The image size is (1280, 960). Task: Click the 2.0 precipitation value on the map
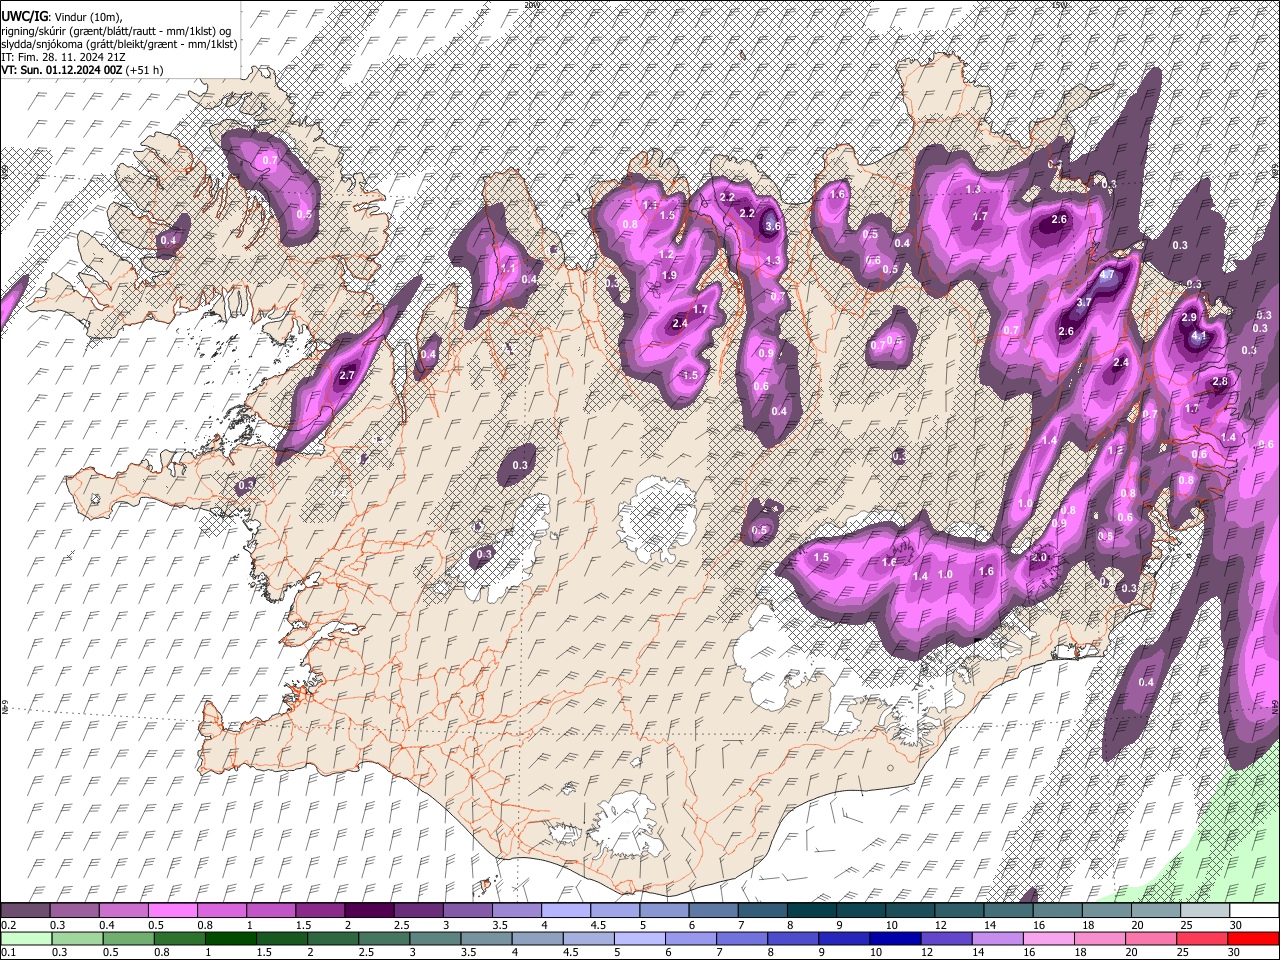click(1039, 558)
